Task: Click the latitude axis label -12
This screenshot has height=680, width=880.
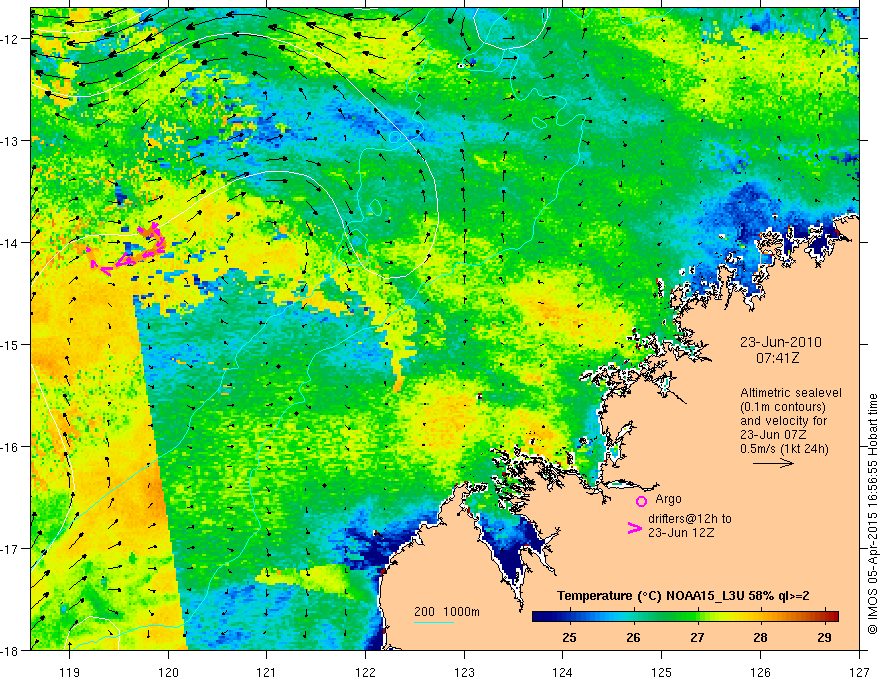Action: tap(11, 39)
